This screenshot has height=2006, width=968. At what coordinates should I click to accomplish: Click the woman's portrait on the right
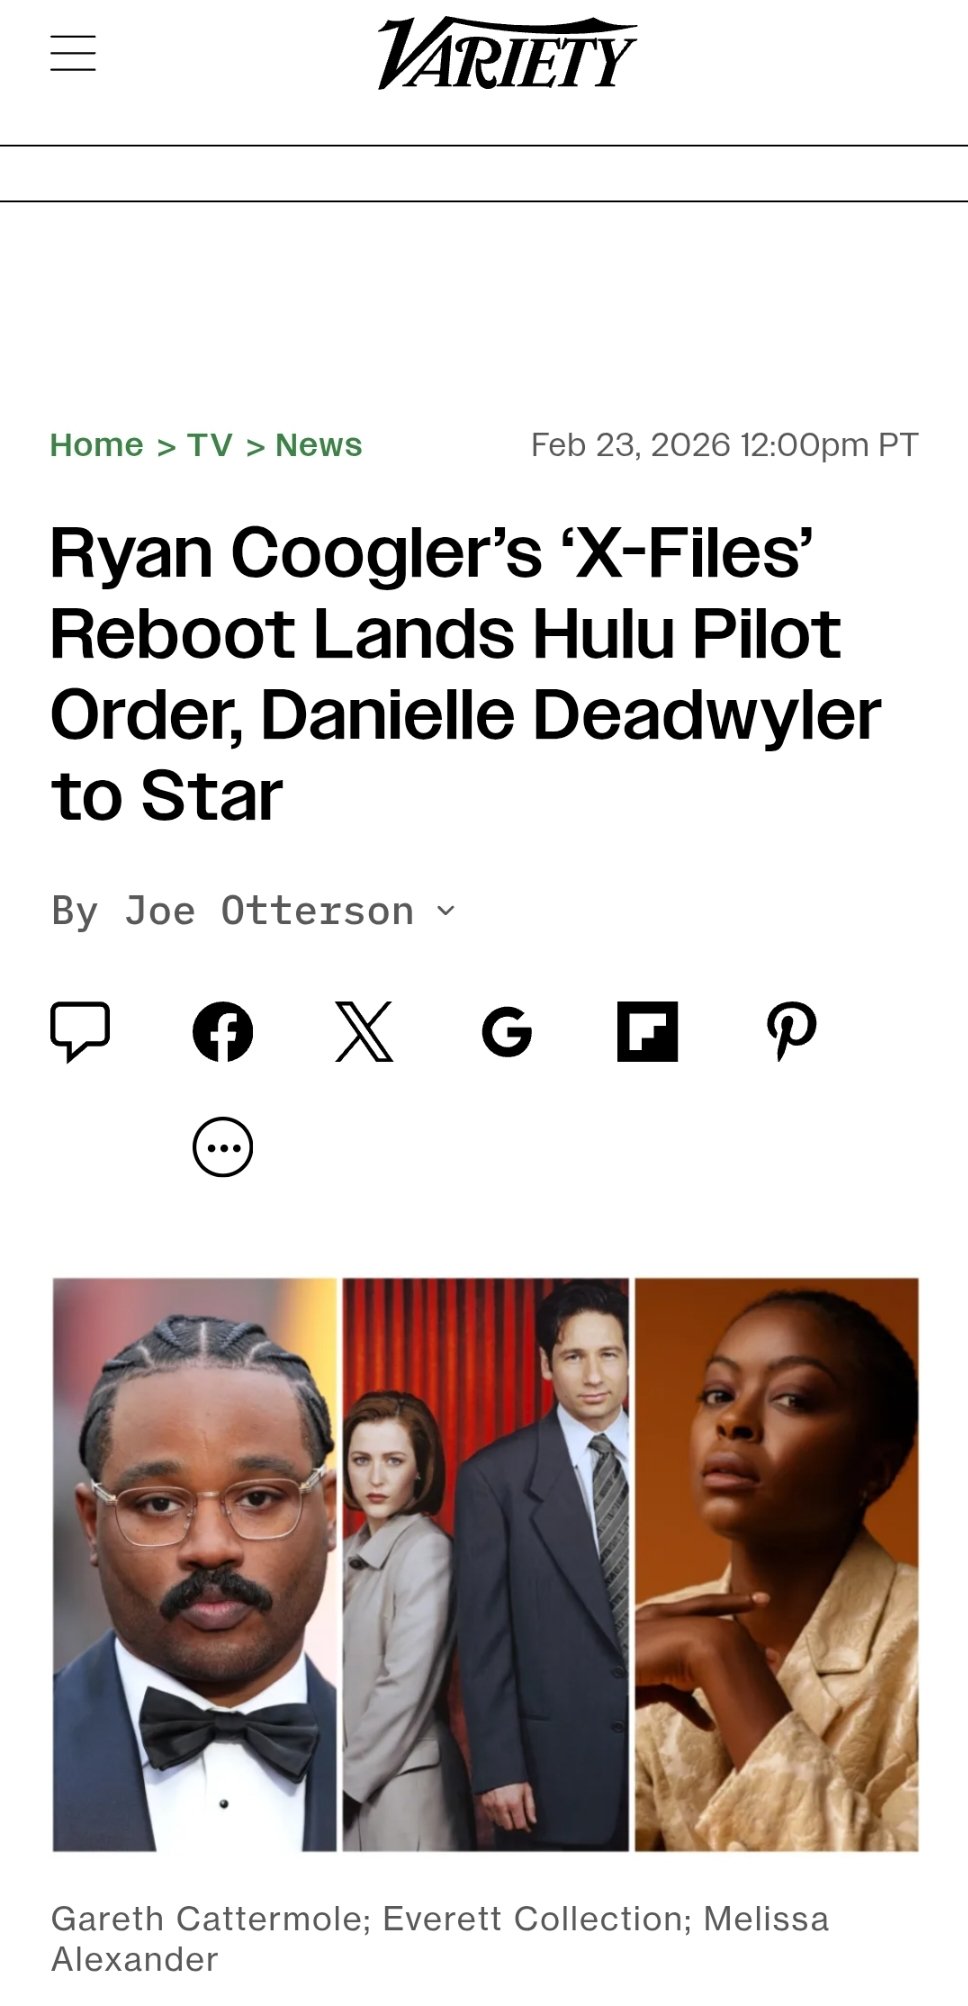click(777, 1564)
